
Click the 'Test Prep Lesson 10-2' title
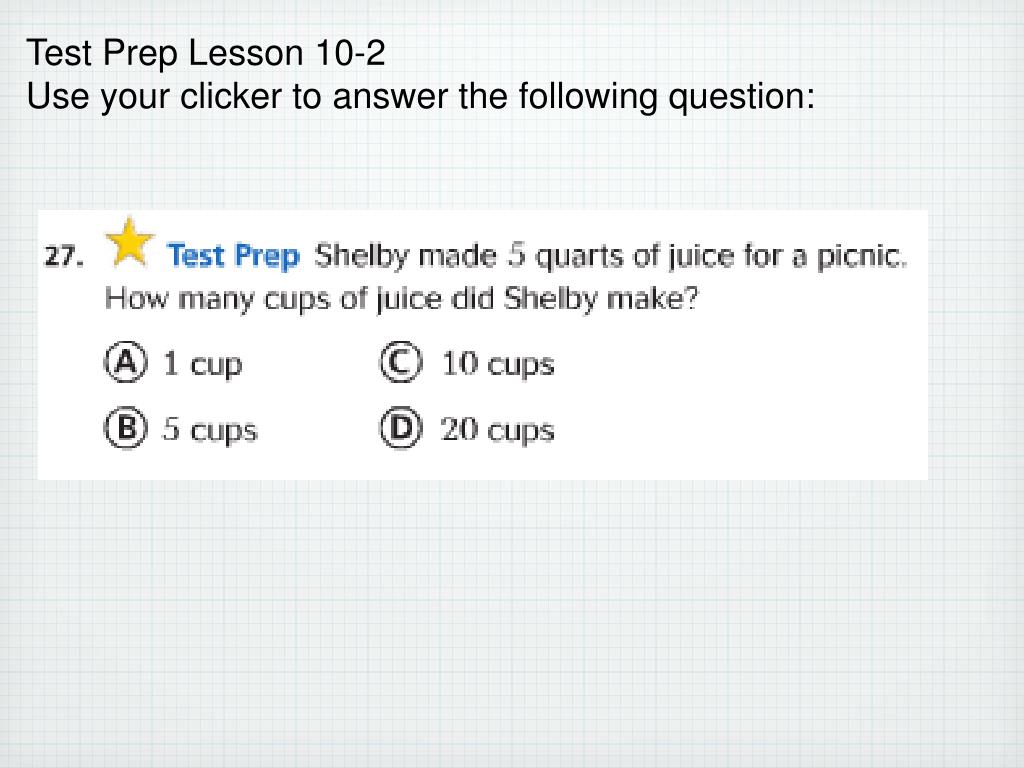[x=206, y=52]
